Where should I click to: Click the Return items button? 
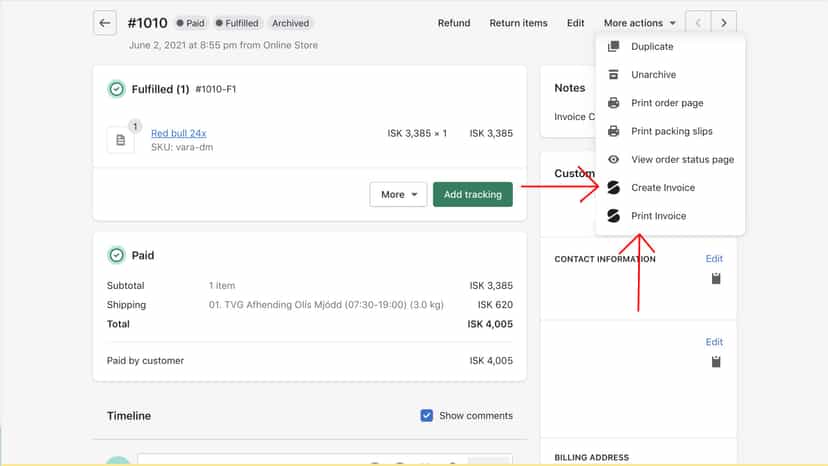[x=518, y=23]
